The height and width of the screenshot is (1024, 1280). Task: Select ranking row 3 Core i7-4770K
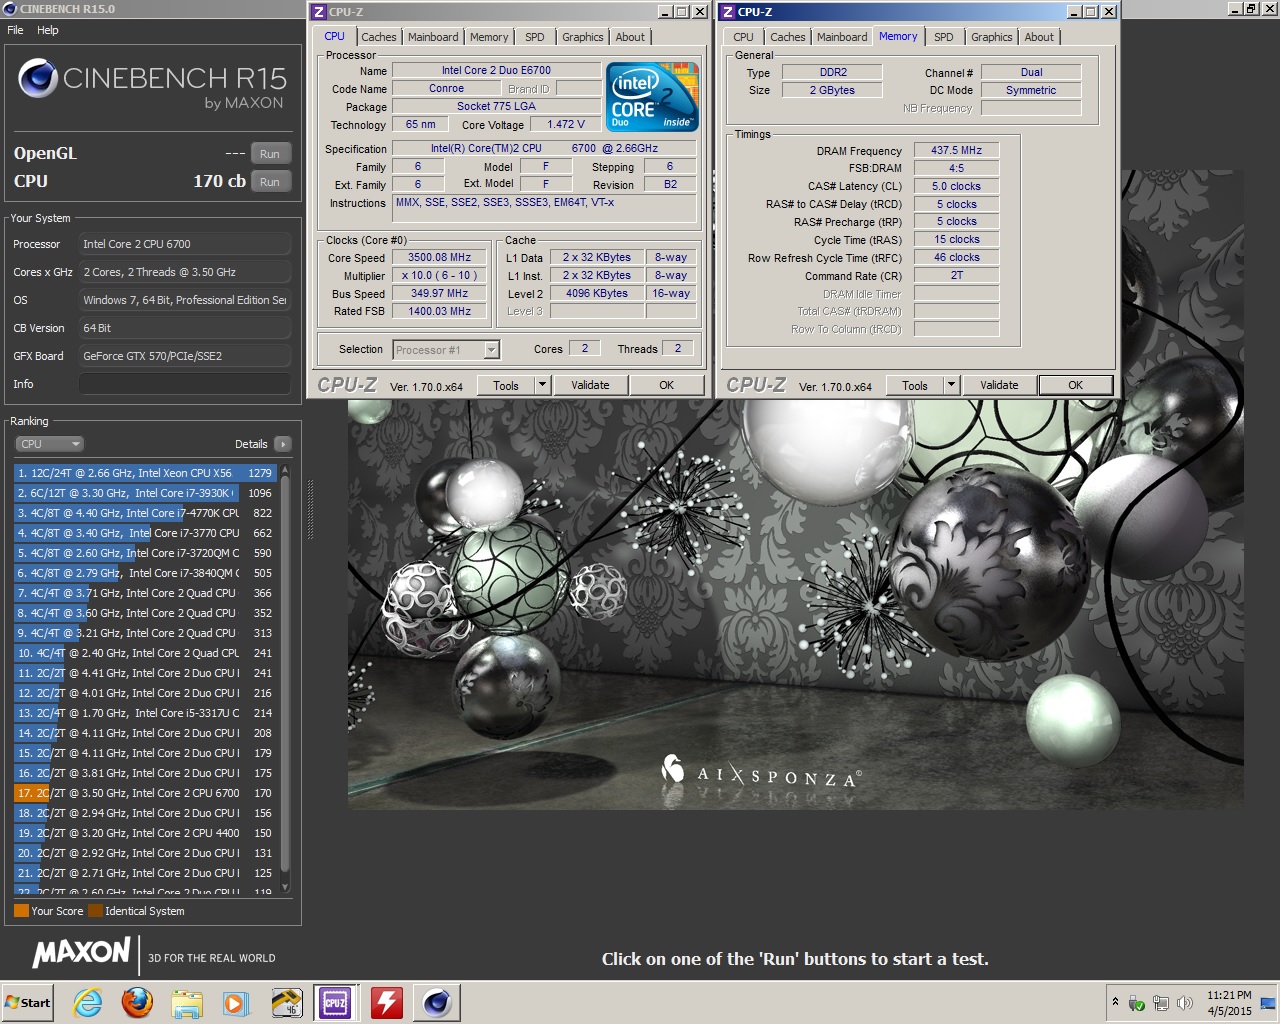(x=145, y=513)
